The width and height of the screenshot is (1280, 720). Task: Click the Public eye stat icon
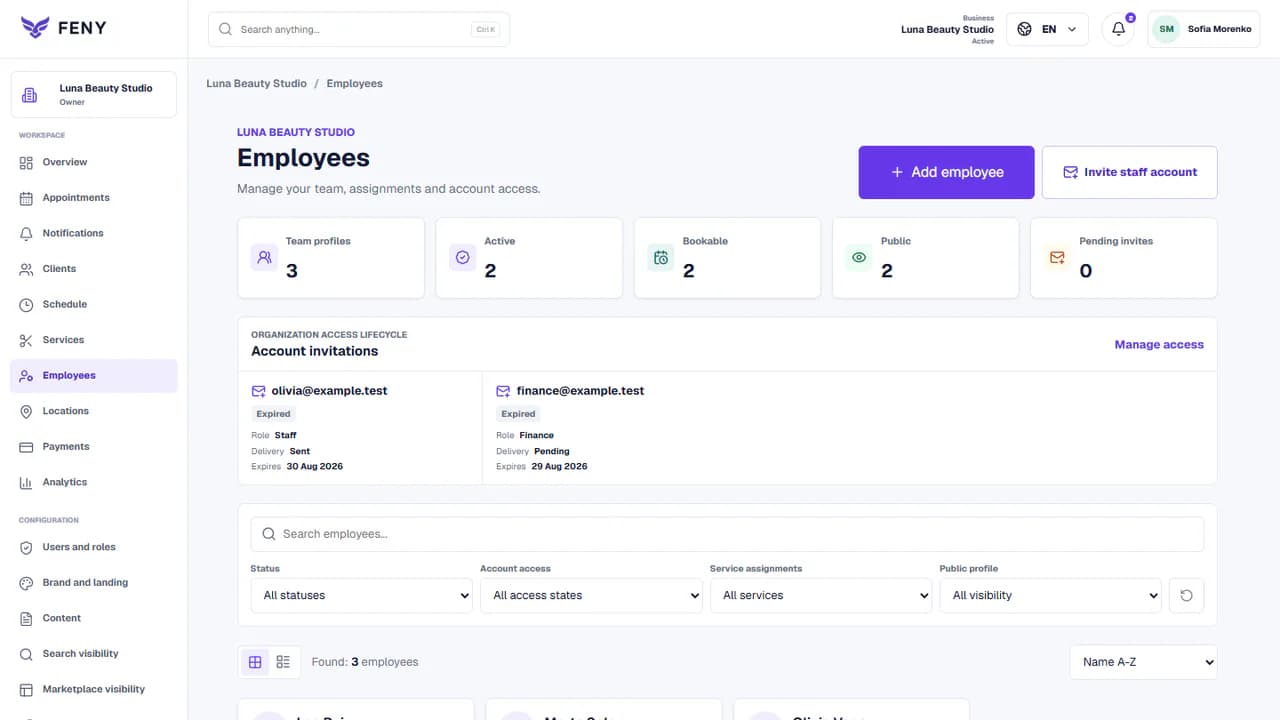click(858, 258)
